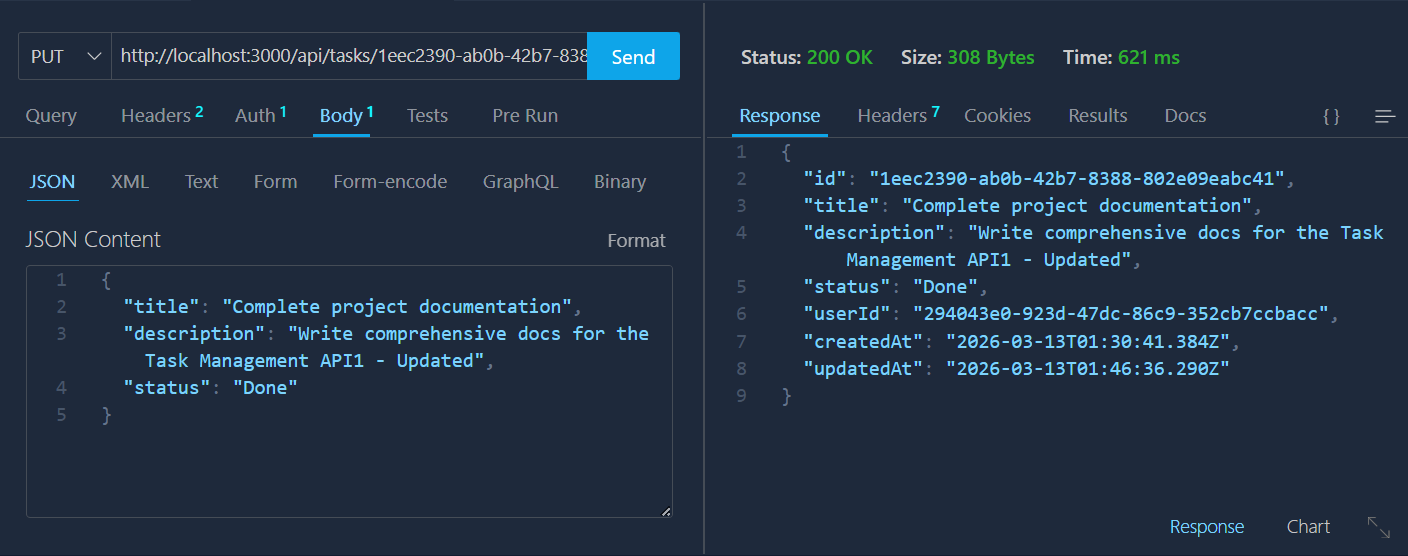Click the response "title" line
This screenshot has width=1408, height=556.
pos(1033,206)
